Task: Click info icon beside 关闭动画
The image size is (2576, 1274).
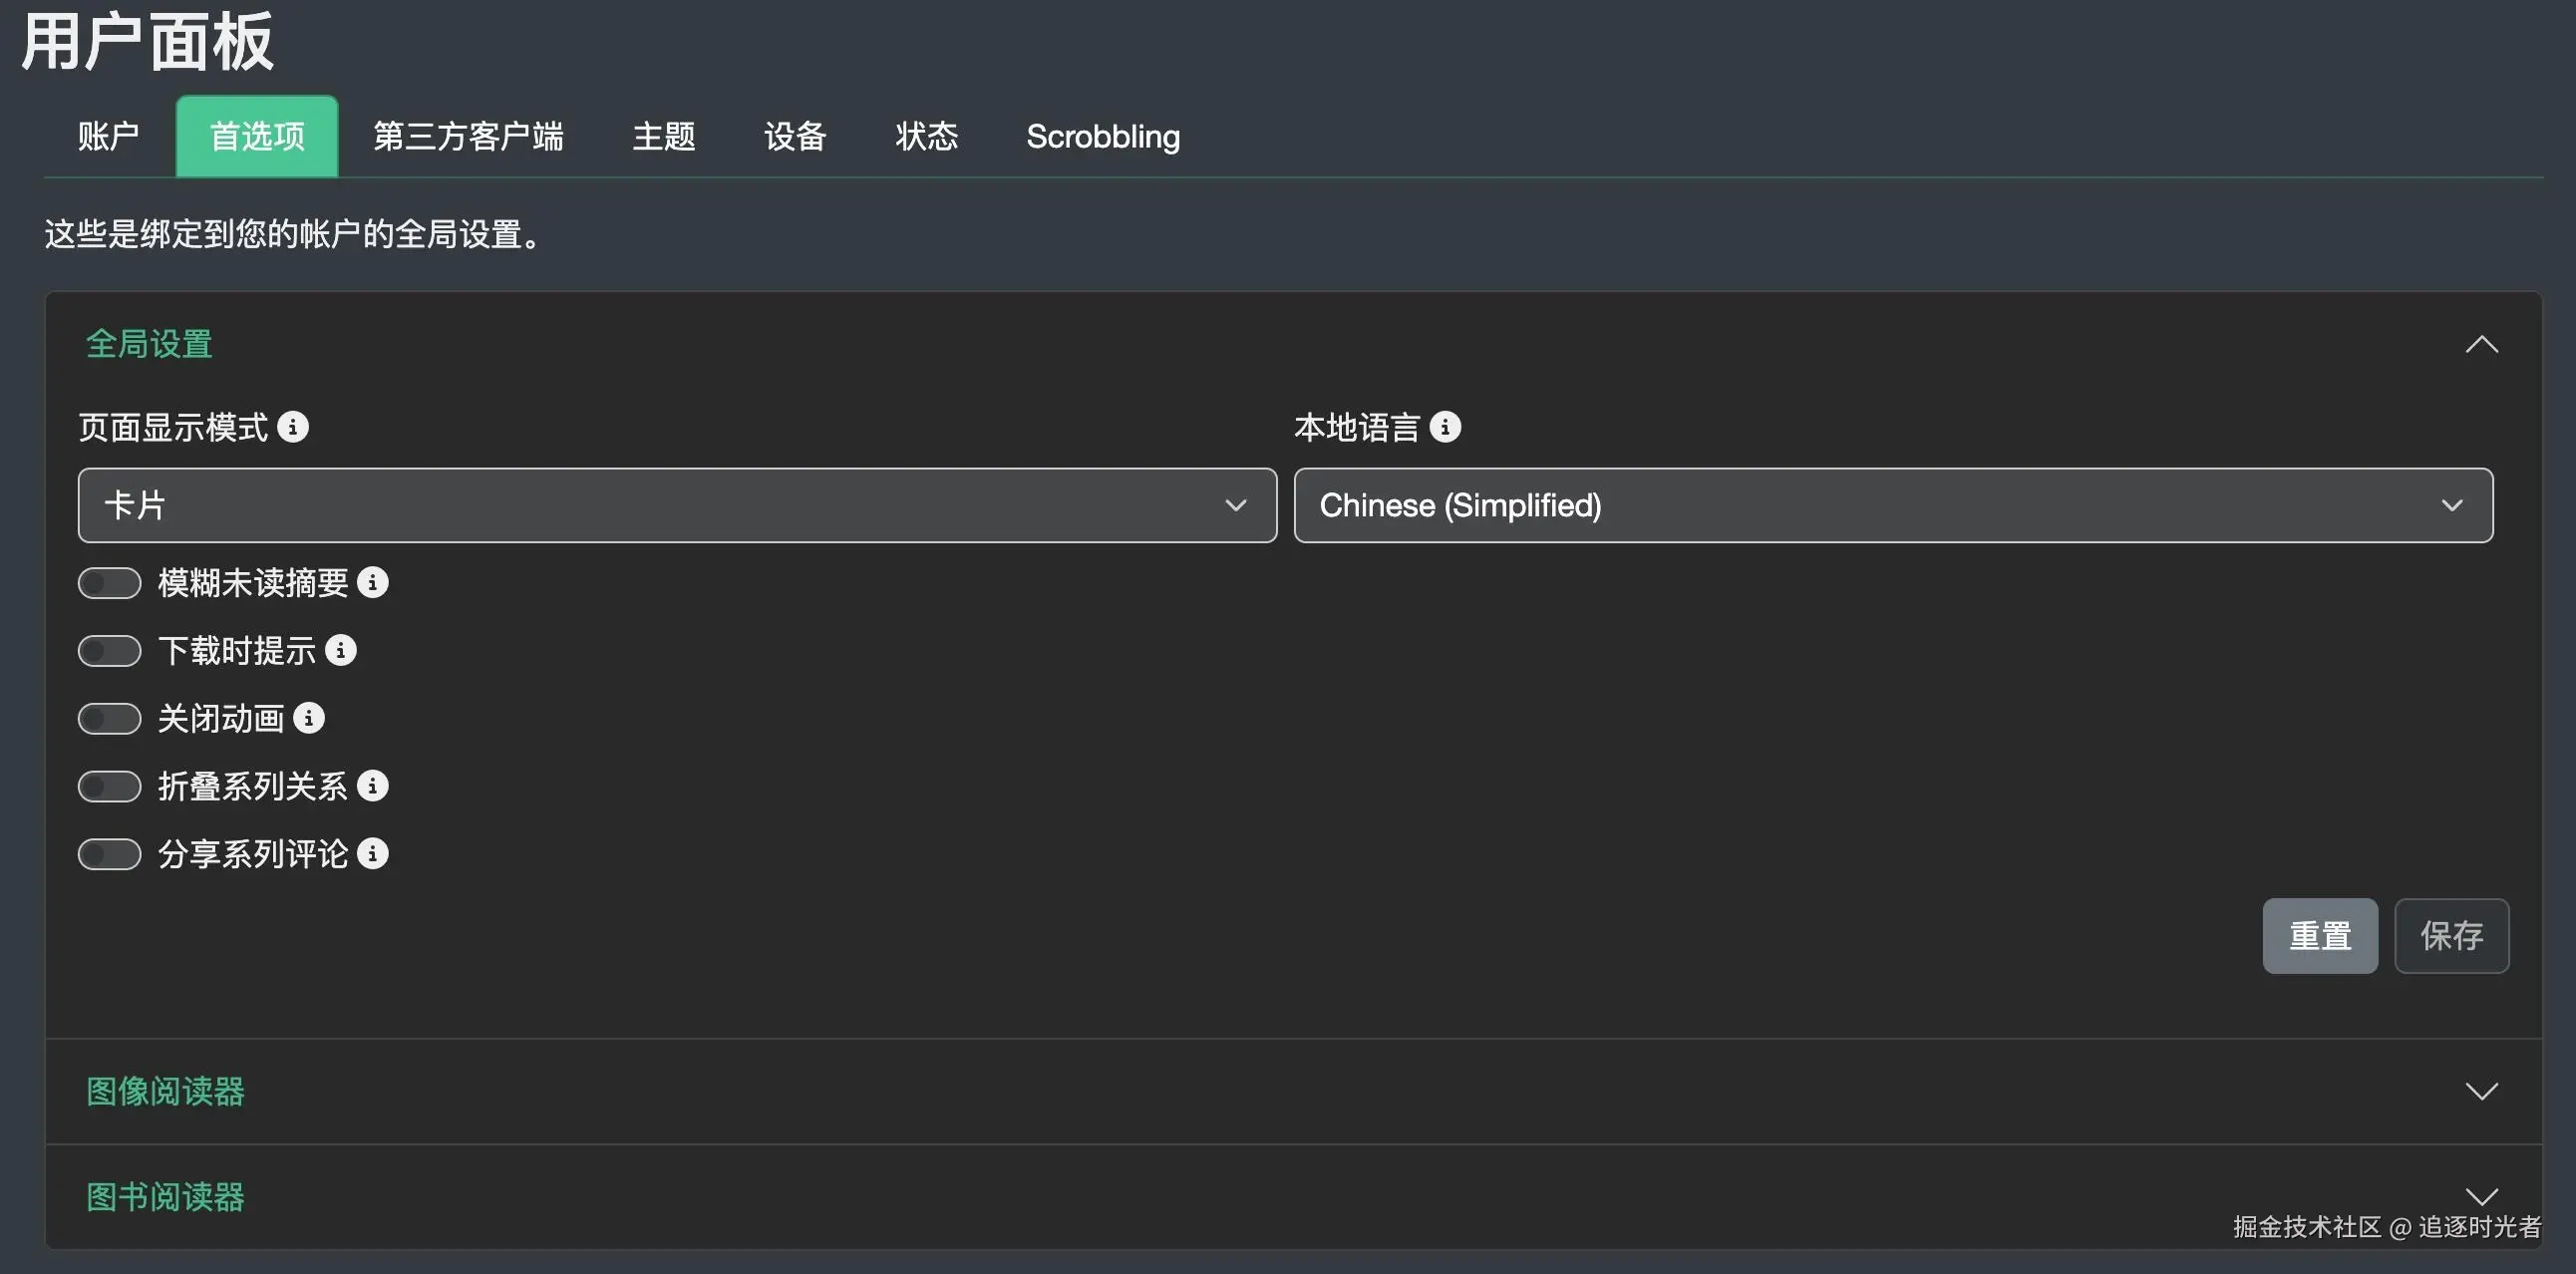Action: click(x=309, y=718)
